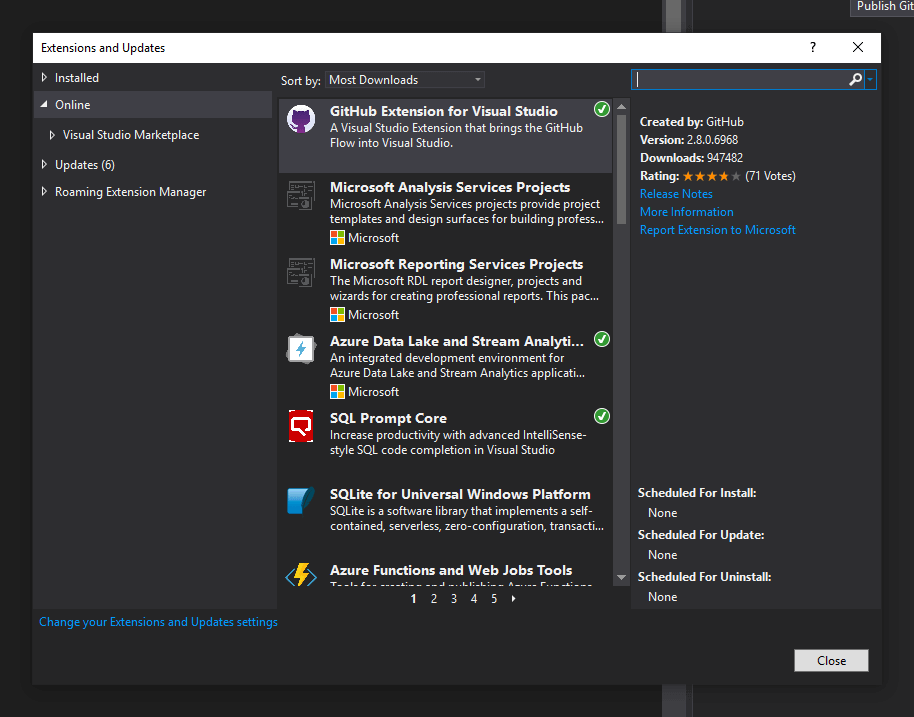Go to page 4 of results
This screenshot has height=717, width=914.
474,599
